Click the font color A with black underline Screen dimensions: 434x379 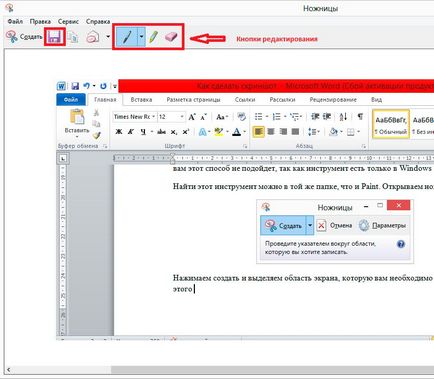[x=237, y=132]
